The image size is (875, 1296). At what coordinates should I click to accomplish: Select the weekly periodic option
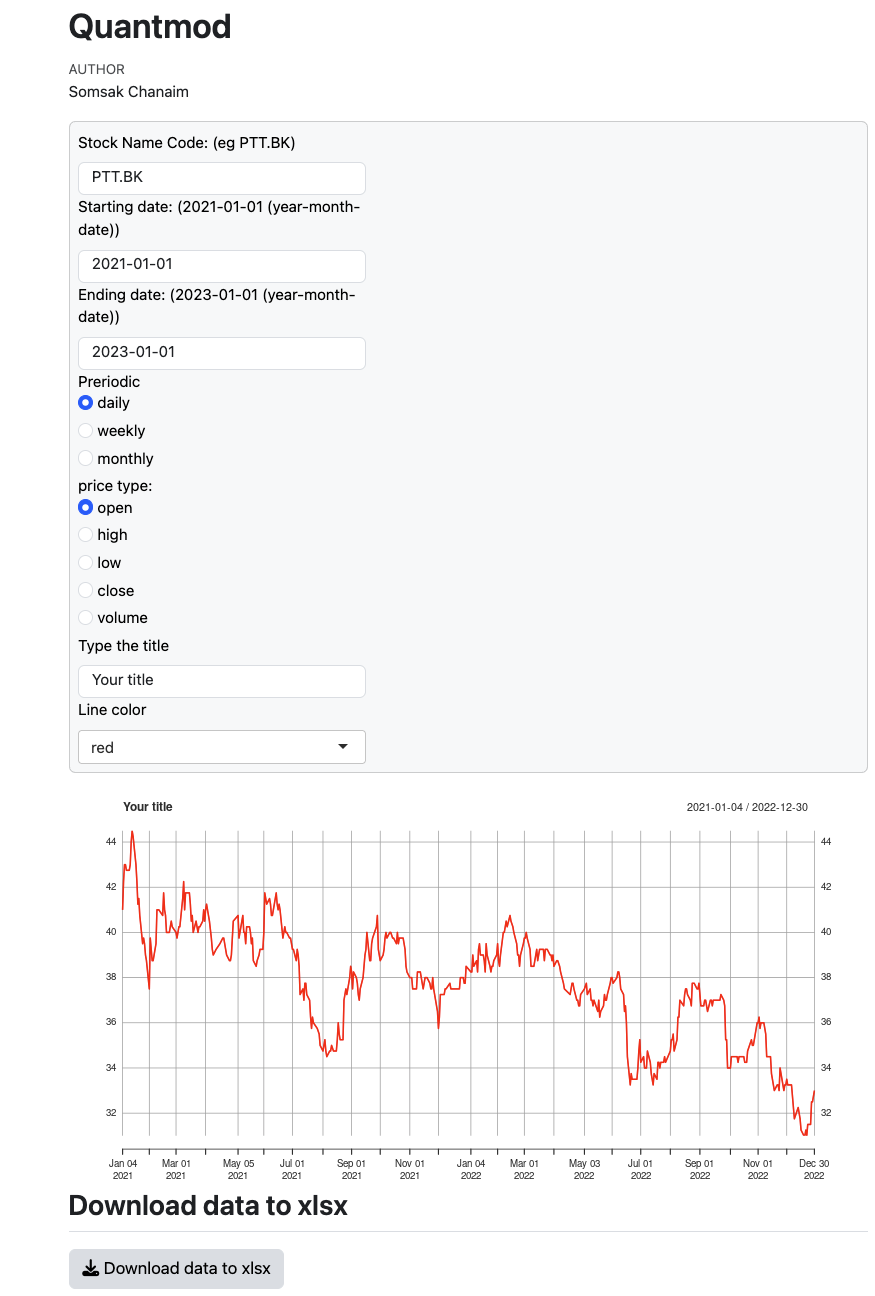(x=86, y=431)
